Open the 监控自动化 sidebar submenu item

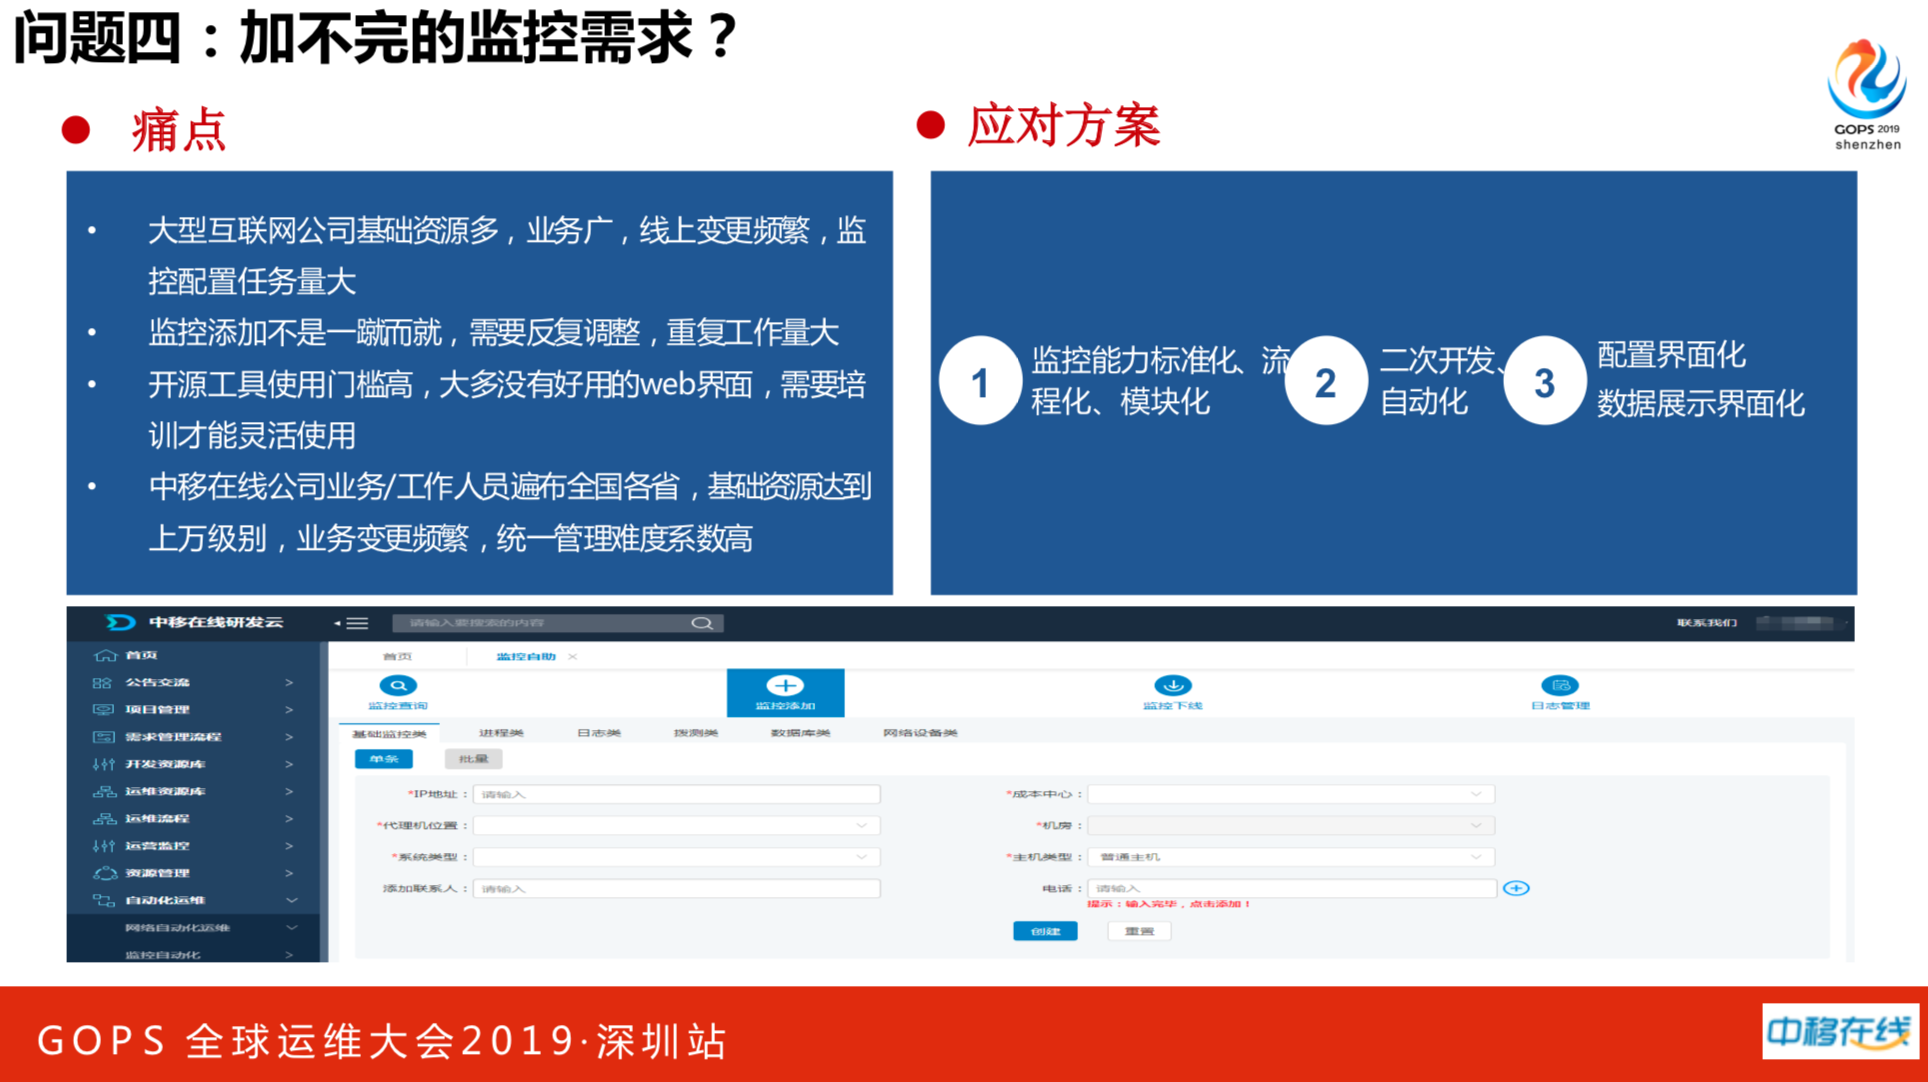click(162, 955)
